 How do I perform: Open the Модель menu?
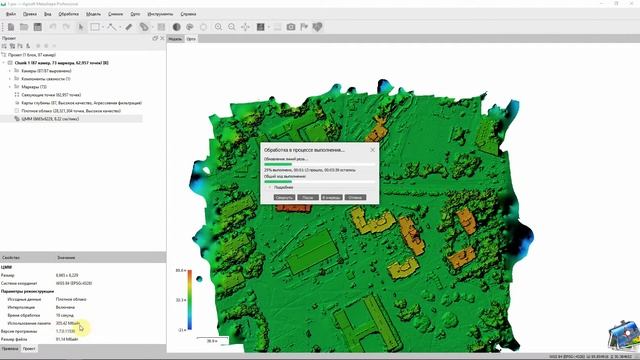pos(93,14)
